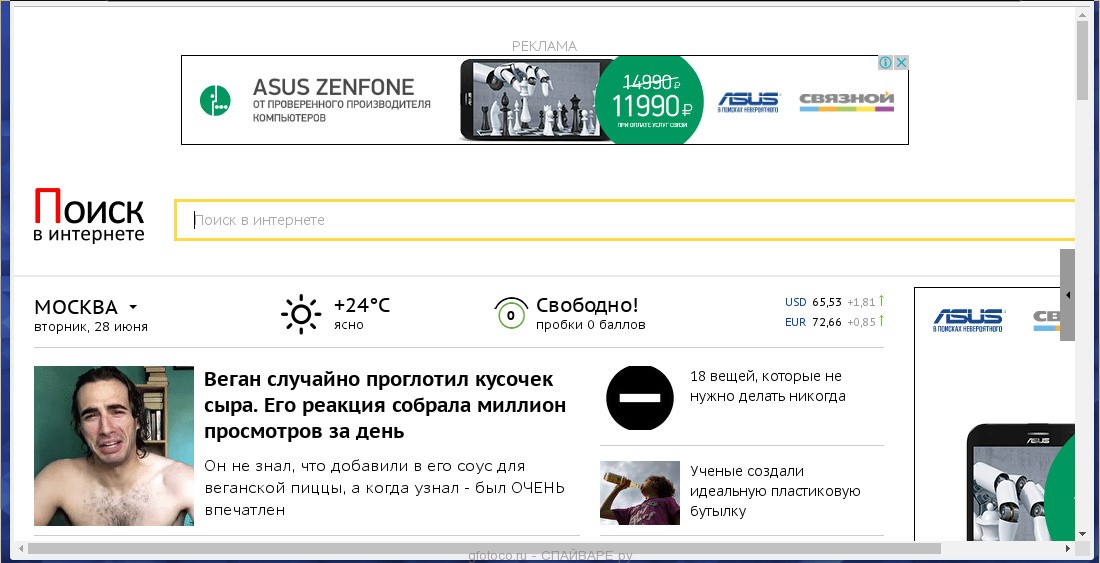Click the ясно weather condition text
Image resolution: width=1100 pixels, height=563 pixels.
349,325
